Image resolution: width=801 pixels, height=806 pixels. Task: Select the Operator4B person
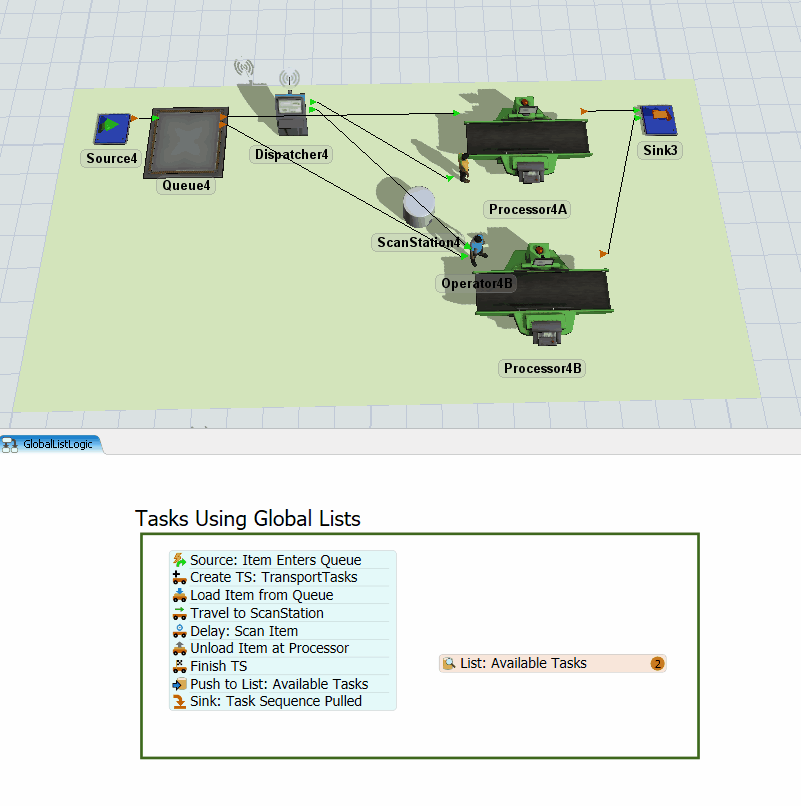tap(478, 248)
